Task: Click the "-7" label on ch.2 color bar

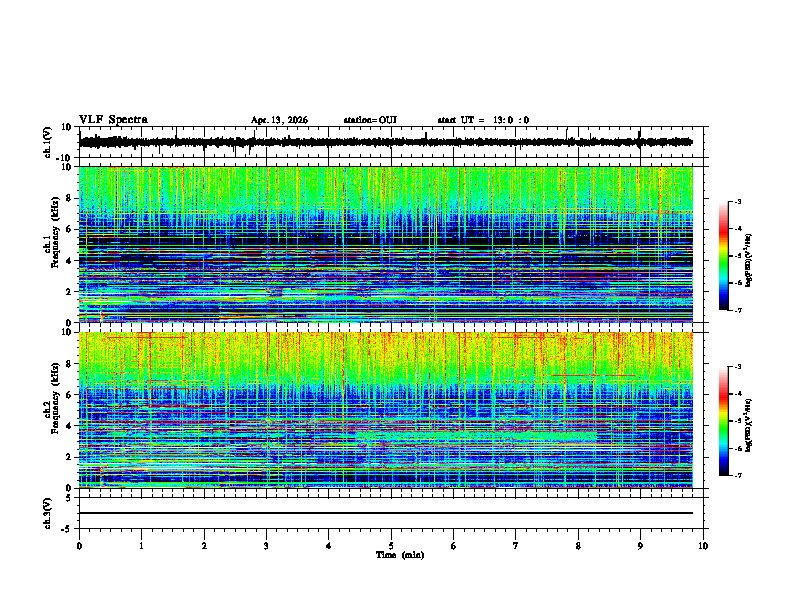Action: pyautogui.click(x=737, y=475)
